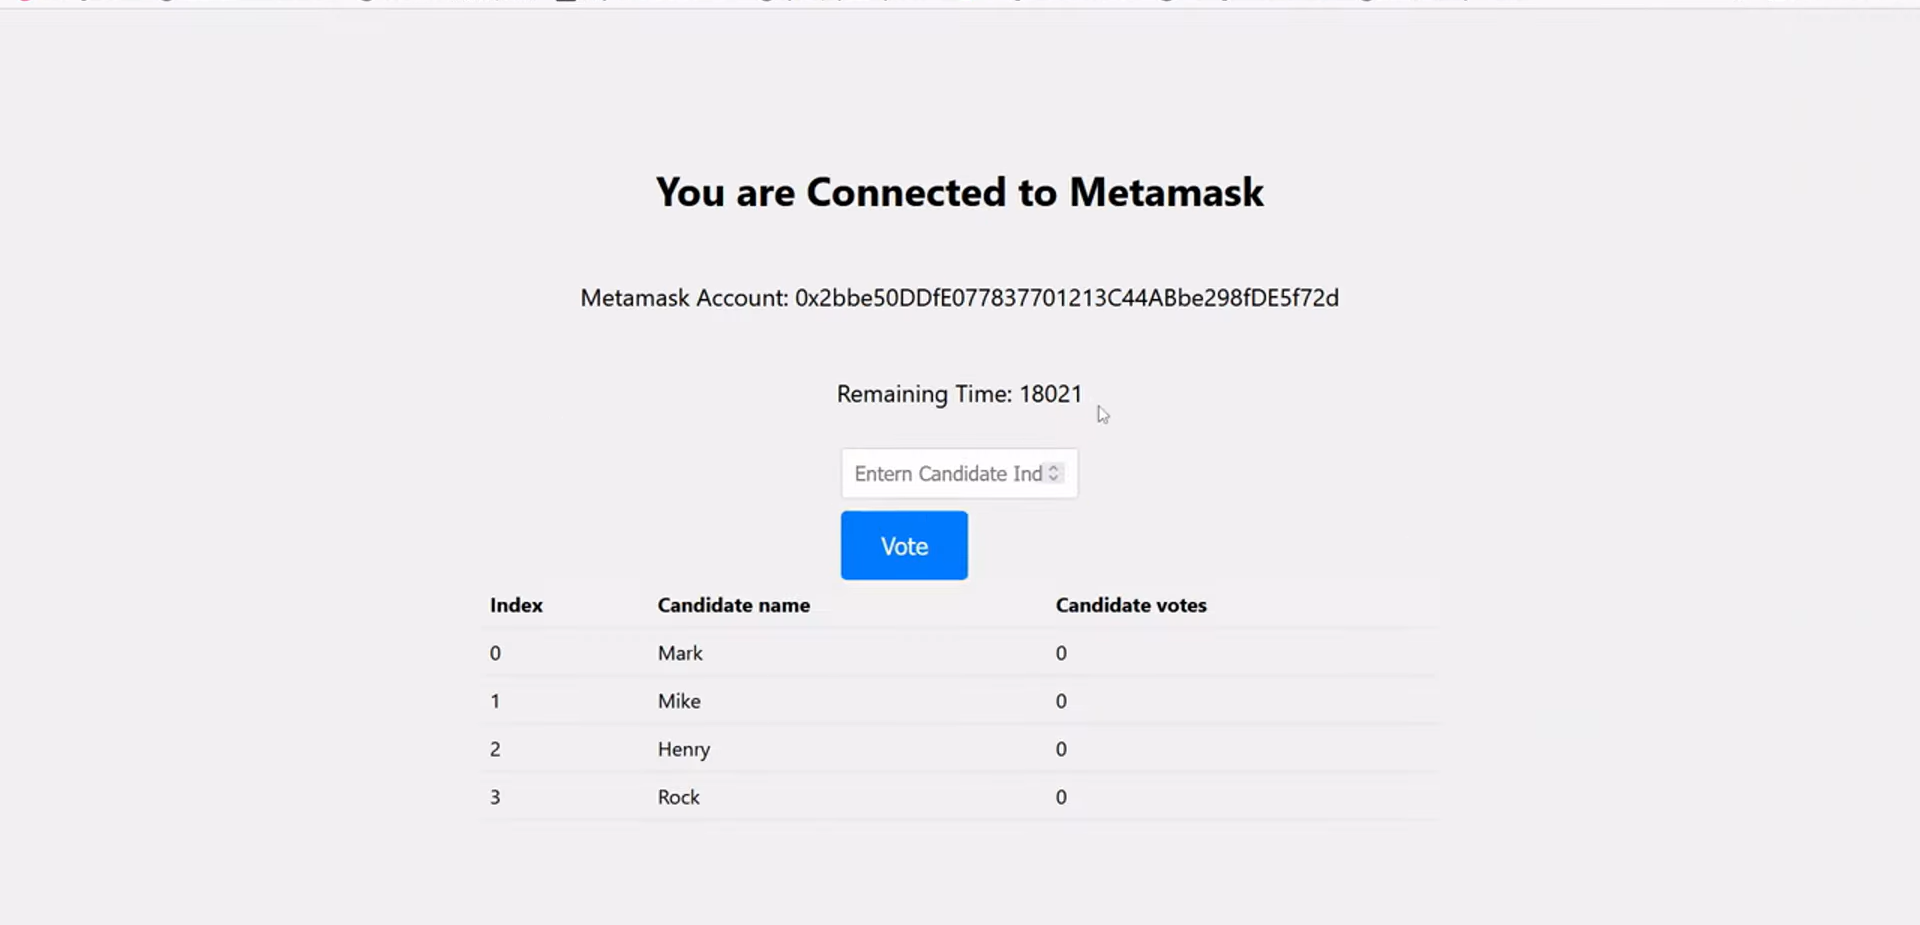Decrement candidate index with stepper down arrow
This screenshot has width=1920, height=925.
click(1053, 478)
